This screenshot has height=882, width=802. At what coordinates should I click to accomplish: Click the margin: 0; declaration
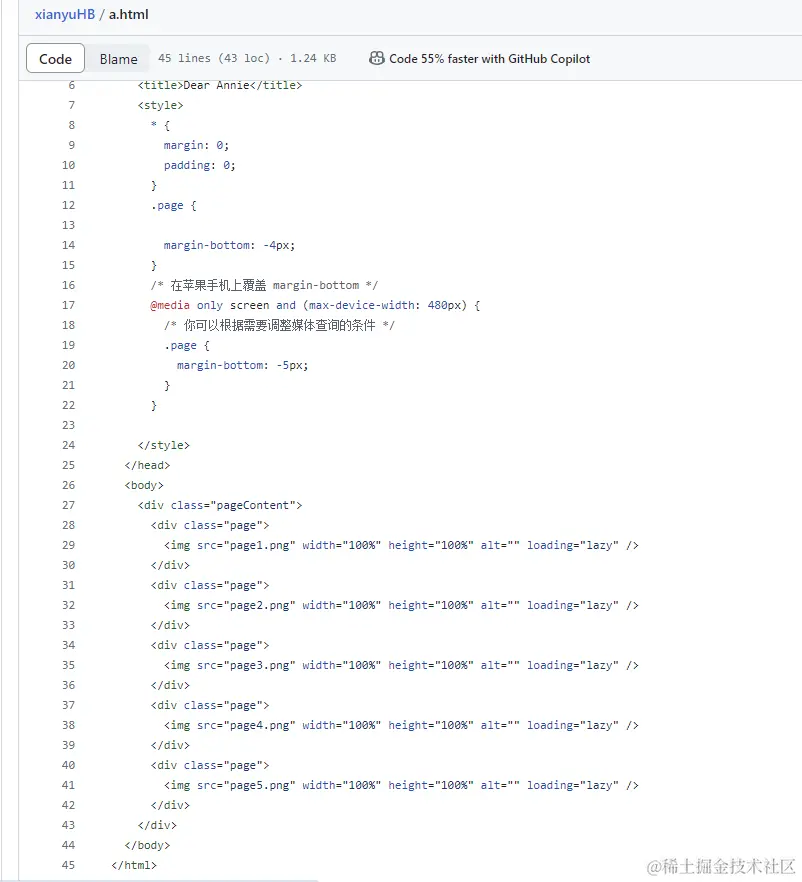point(196,145)
